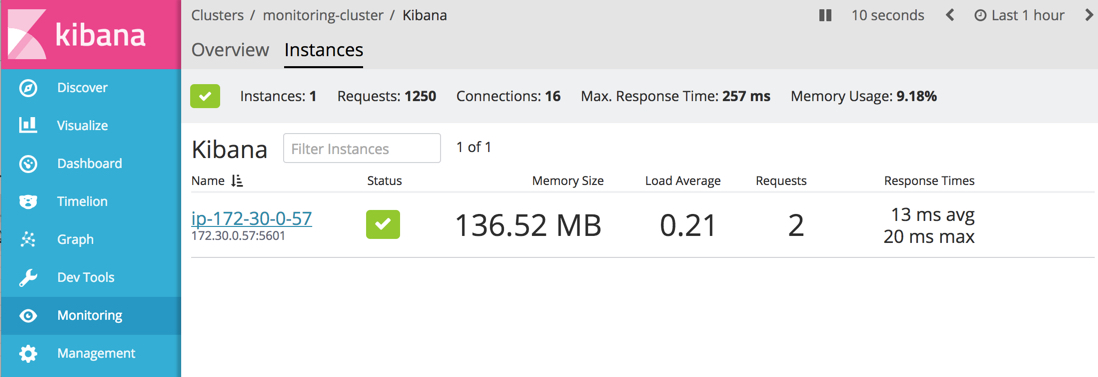Click 1 of 1 count text
Screen dimensions: 1098x377
point(474,148)
